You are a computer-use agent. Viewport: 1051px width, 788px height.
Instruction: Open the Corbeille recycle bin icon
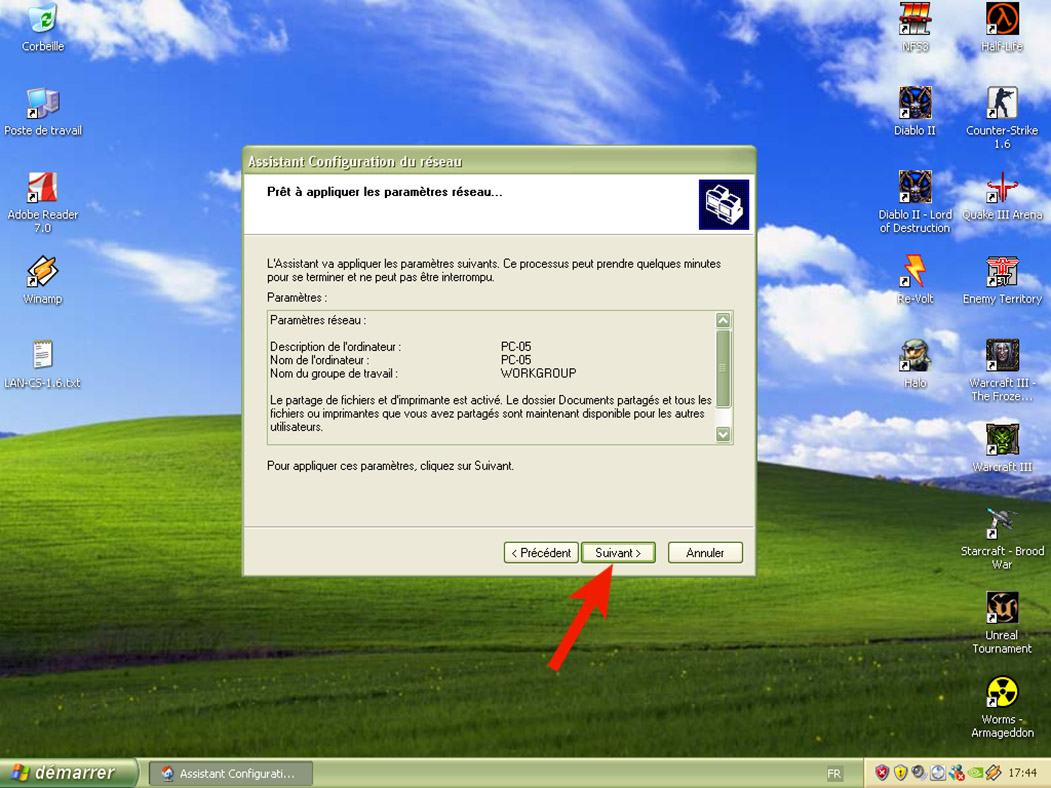click(x=42, y=20)
